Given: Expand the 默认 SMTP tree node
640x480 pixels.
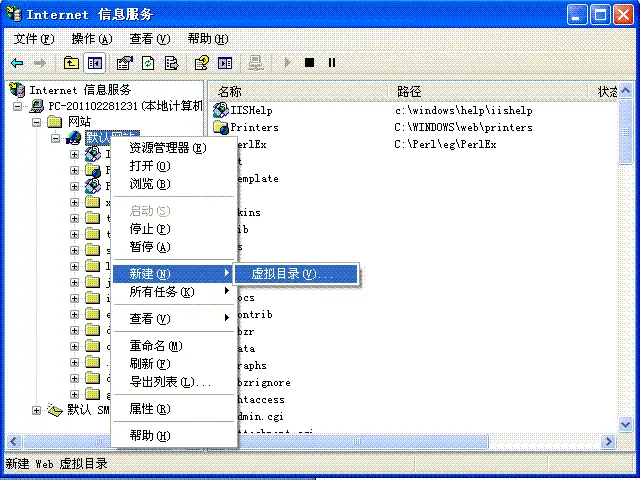Looking at the screenshot, I should (37, 410).
